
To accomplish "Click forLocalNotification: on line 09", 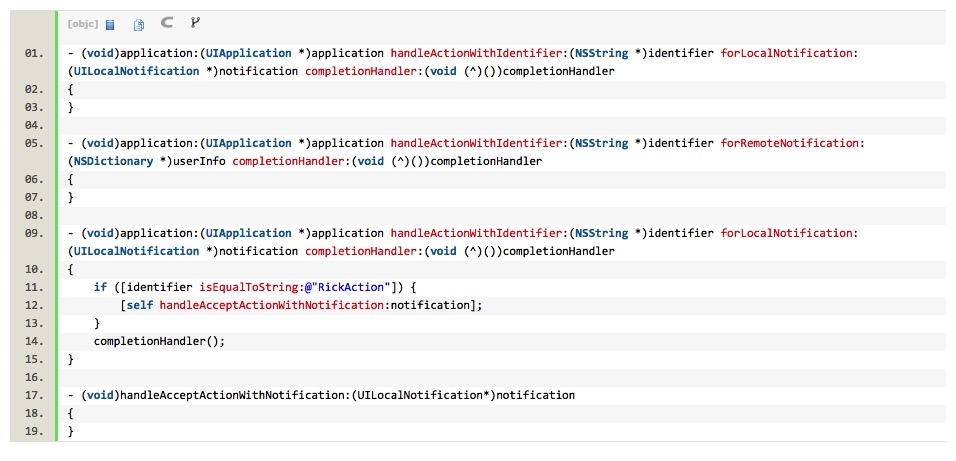I will [790, 233].
